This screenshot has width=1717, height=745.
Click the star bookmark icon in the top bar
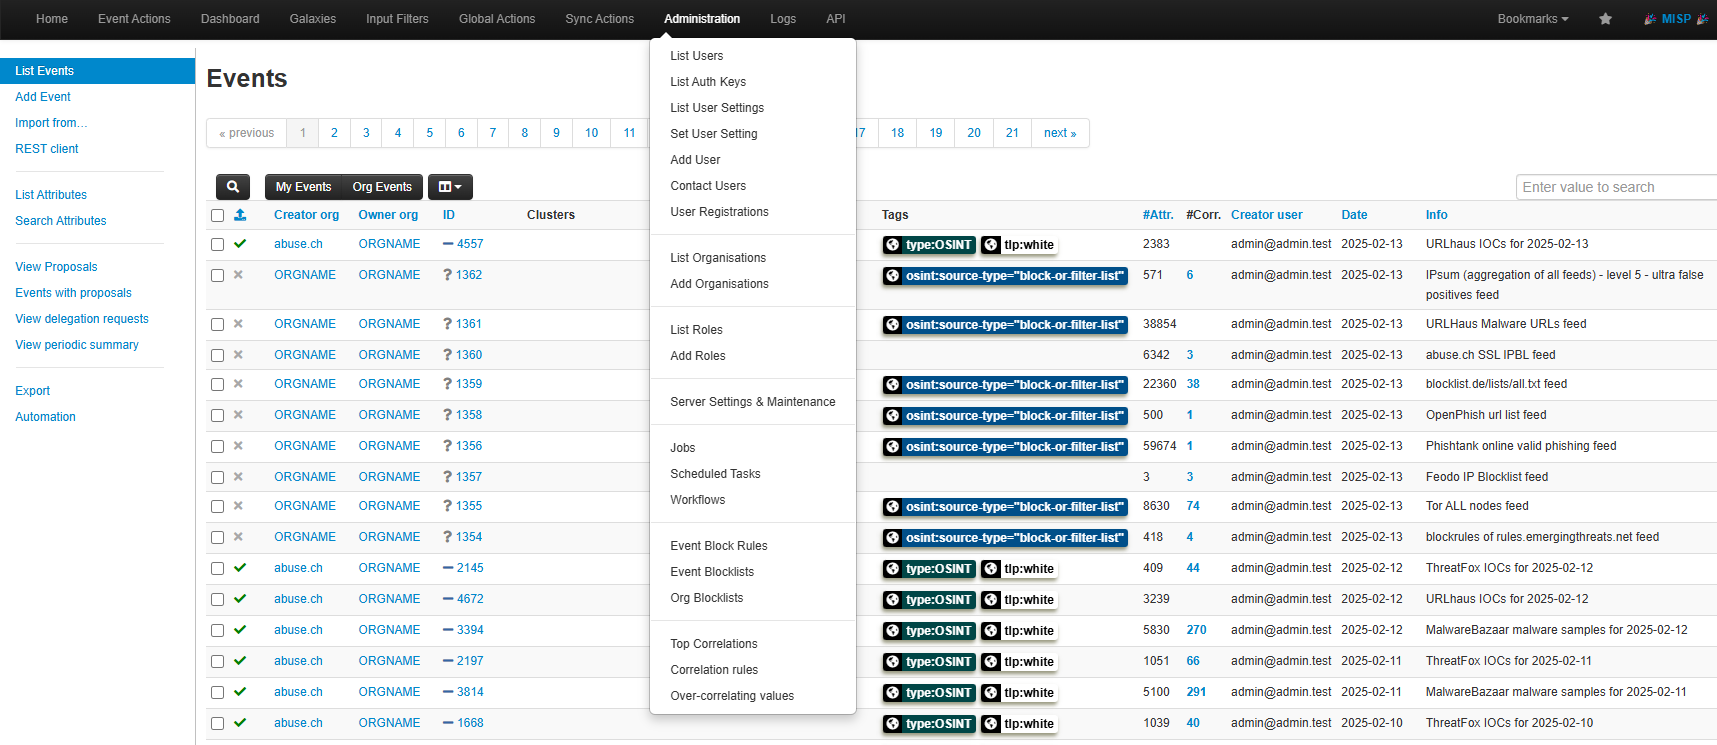pyautogui.click(x=1605, y=19)
